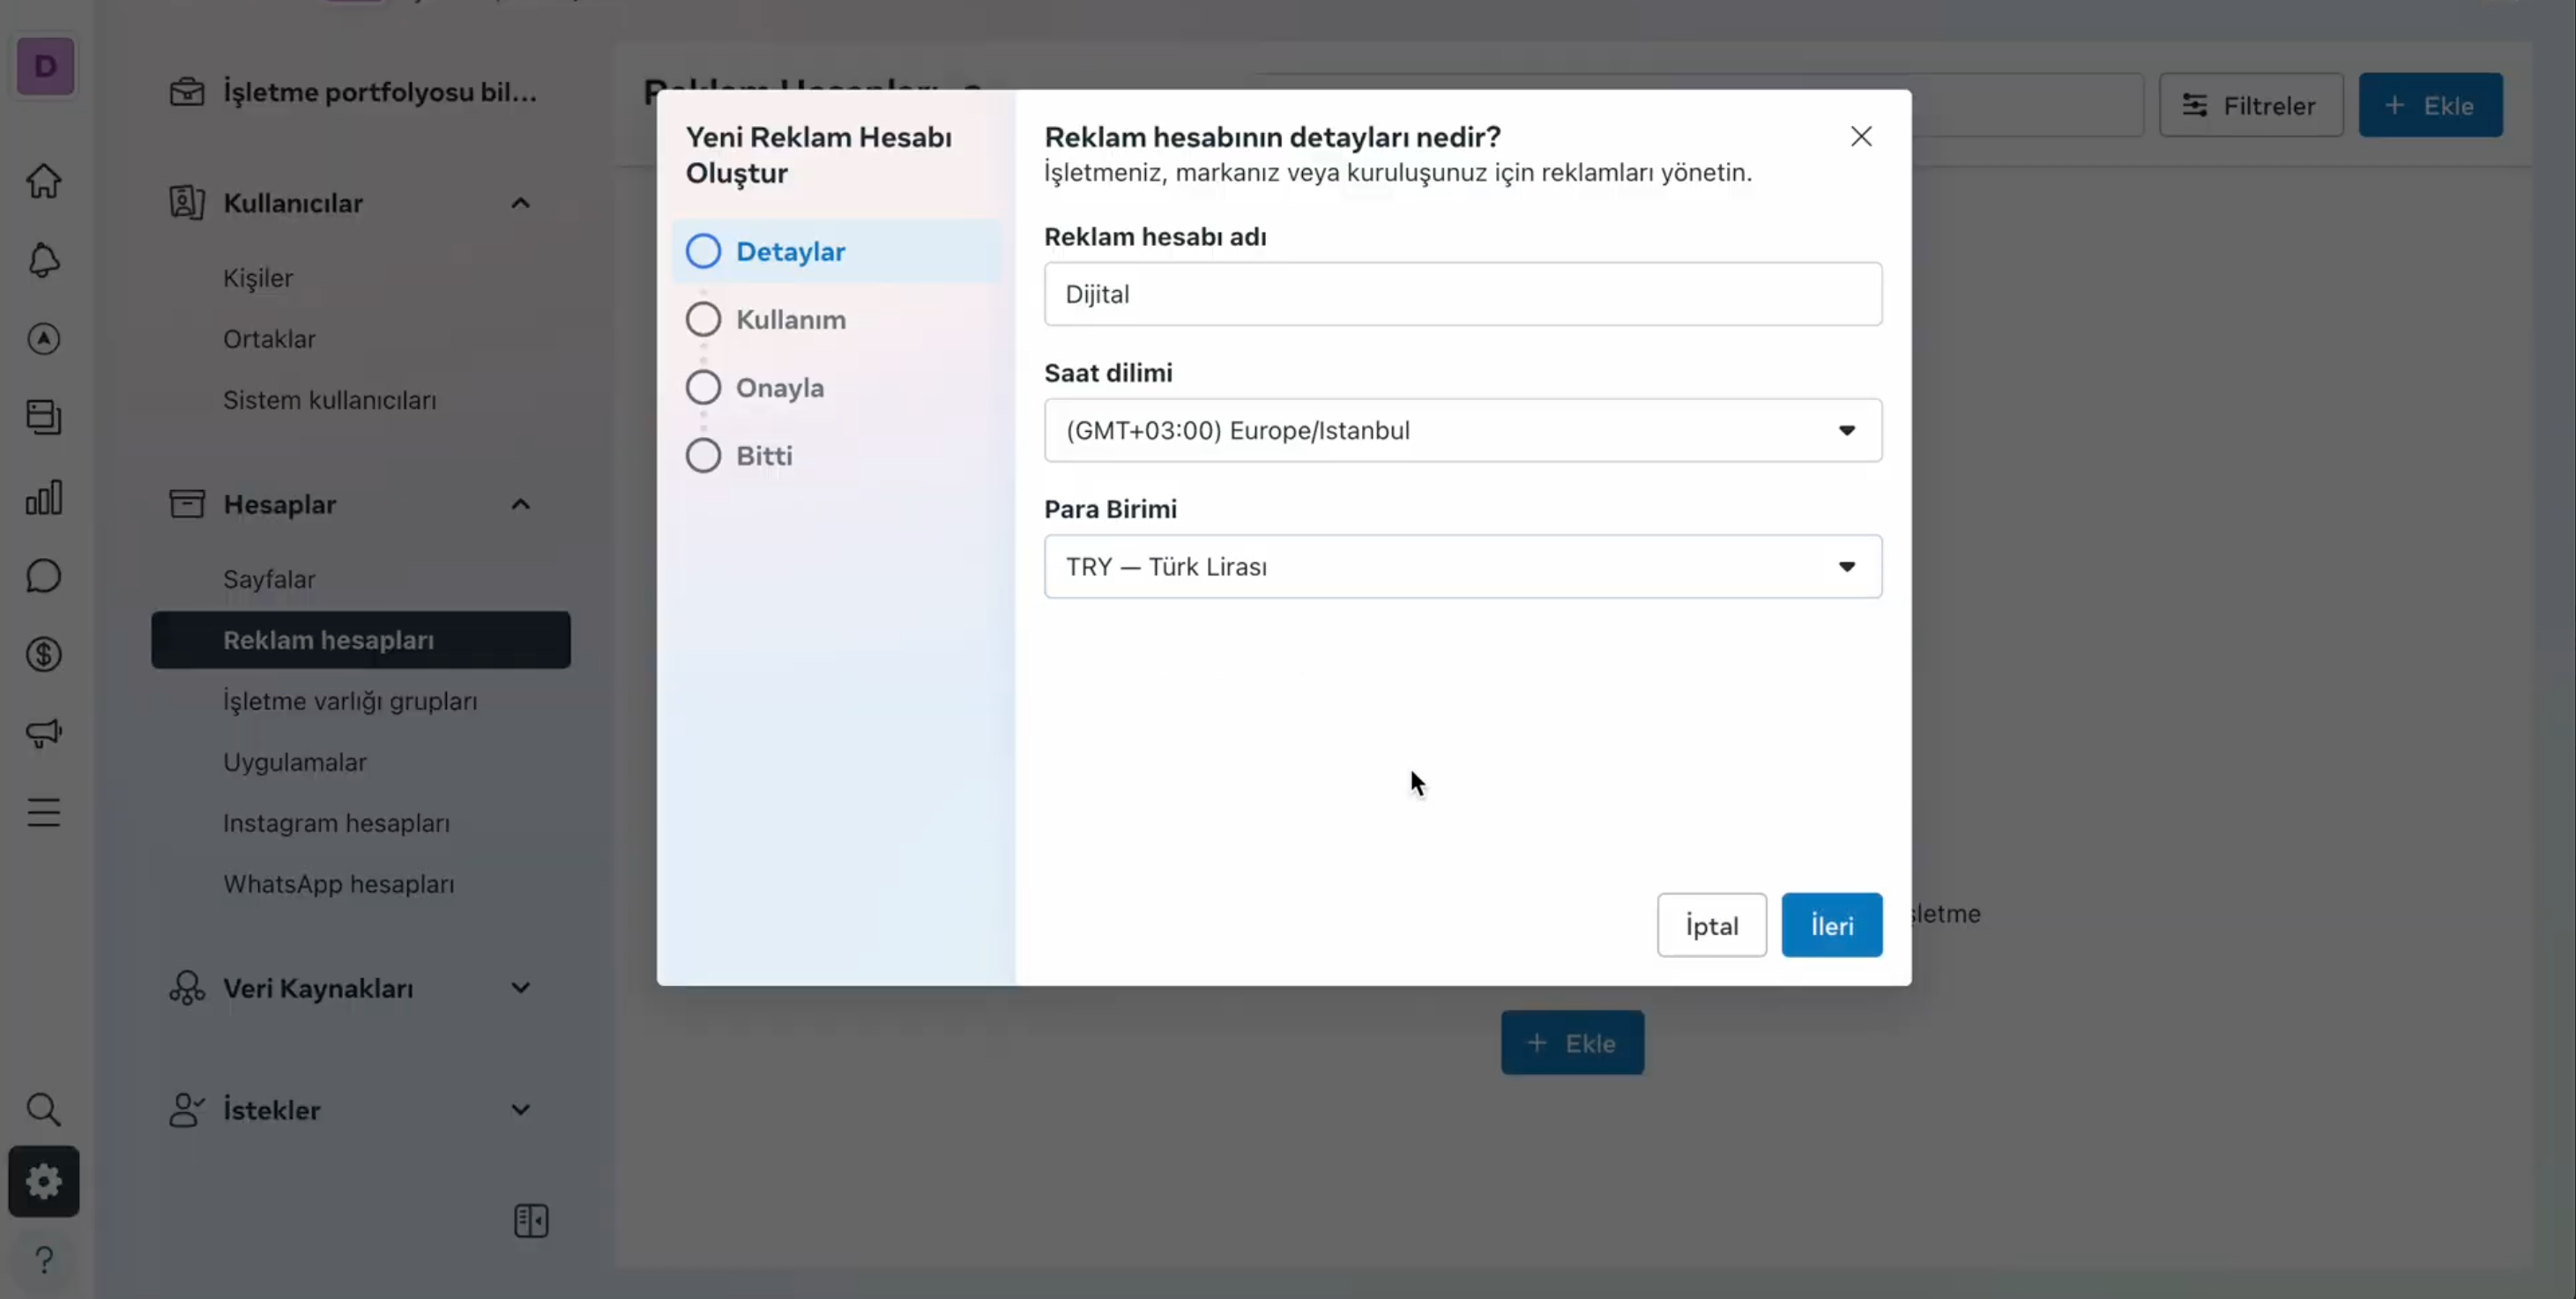Screen dimensions: 2576x1299
Task: Open the Para Birimi dropdown
Action: pyautogui.click(x=1463, y=566)
